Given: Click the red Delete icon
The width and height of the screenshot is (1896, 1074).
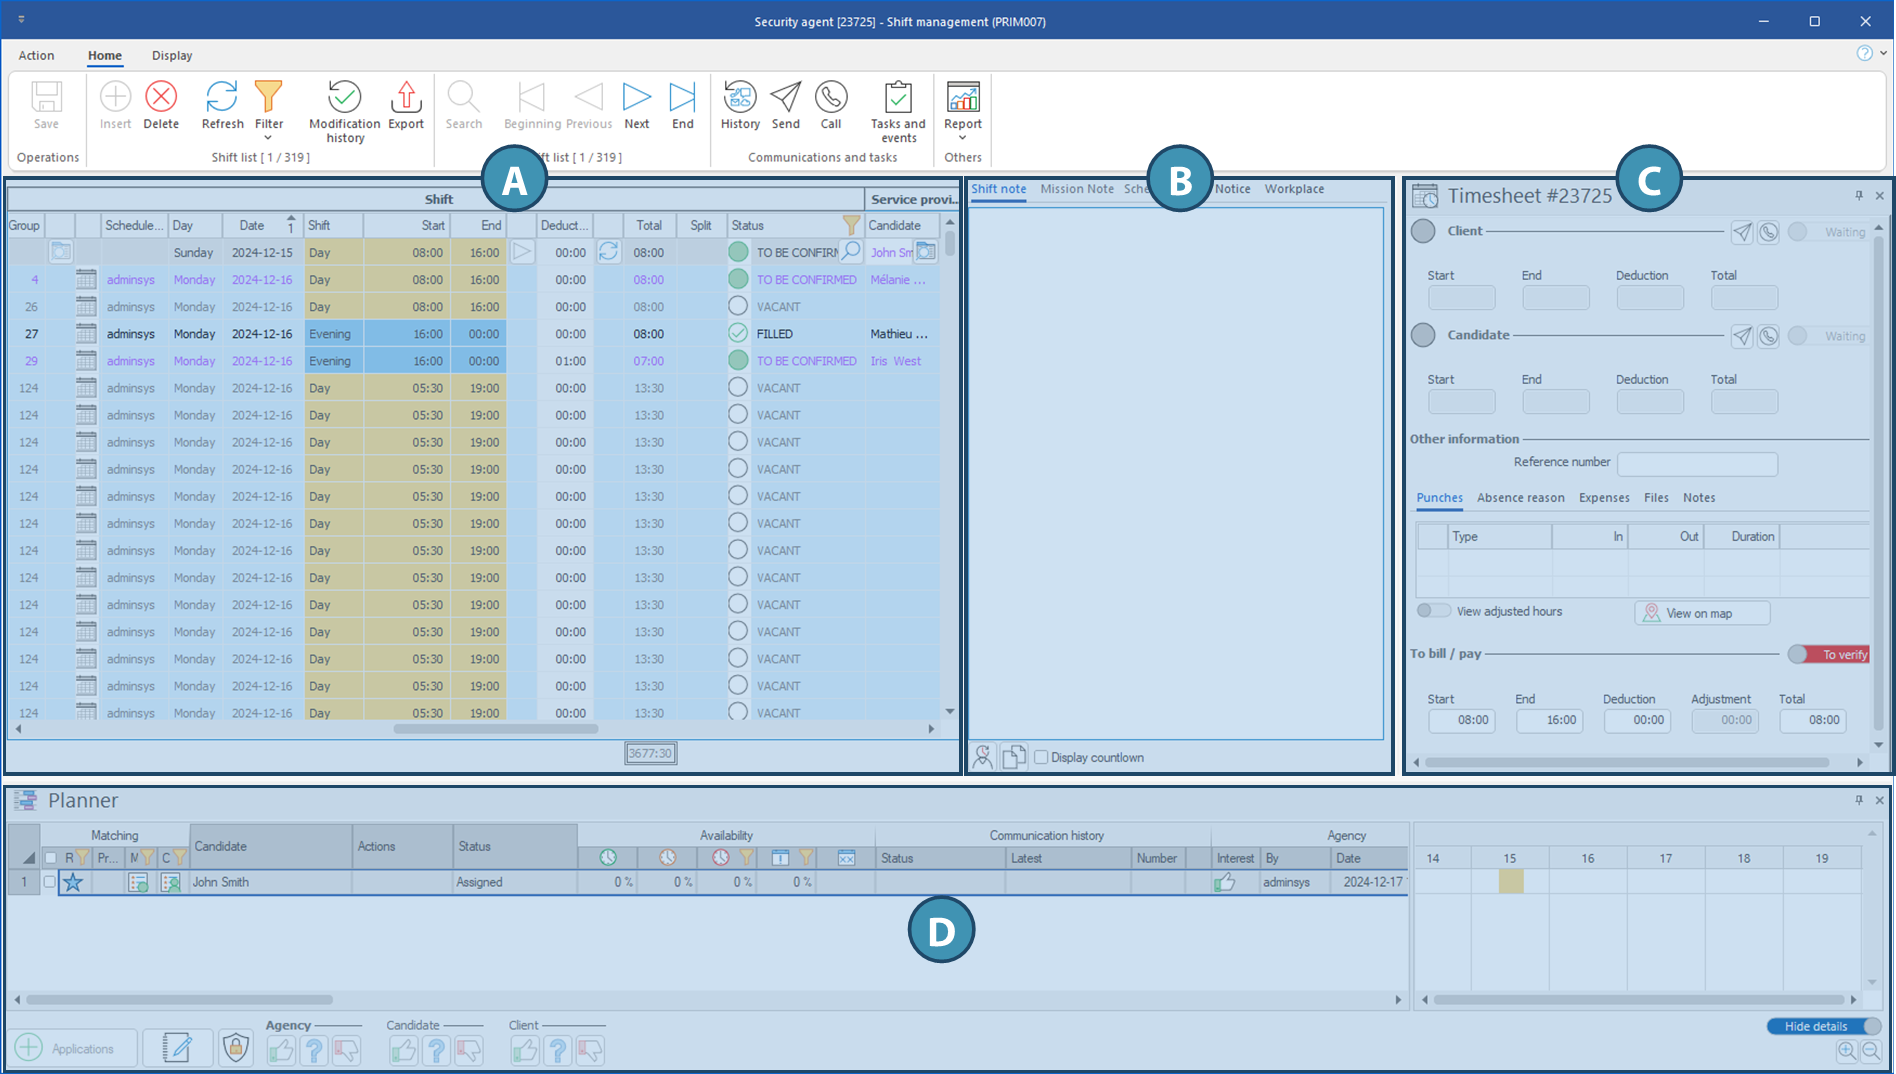Looking at the screenshot, I should click(x=161, y=98).
